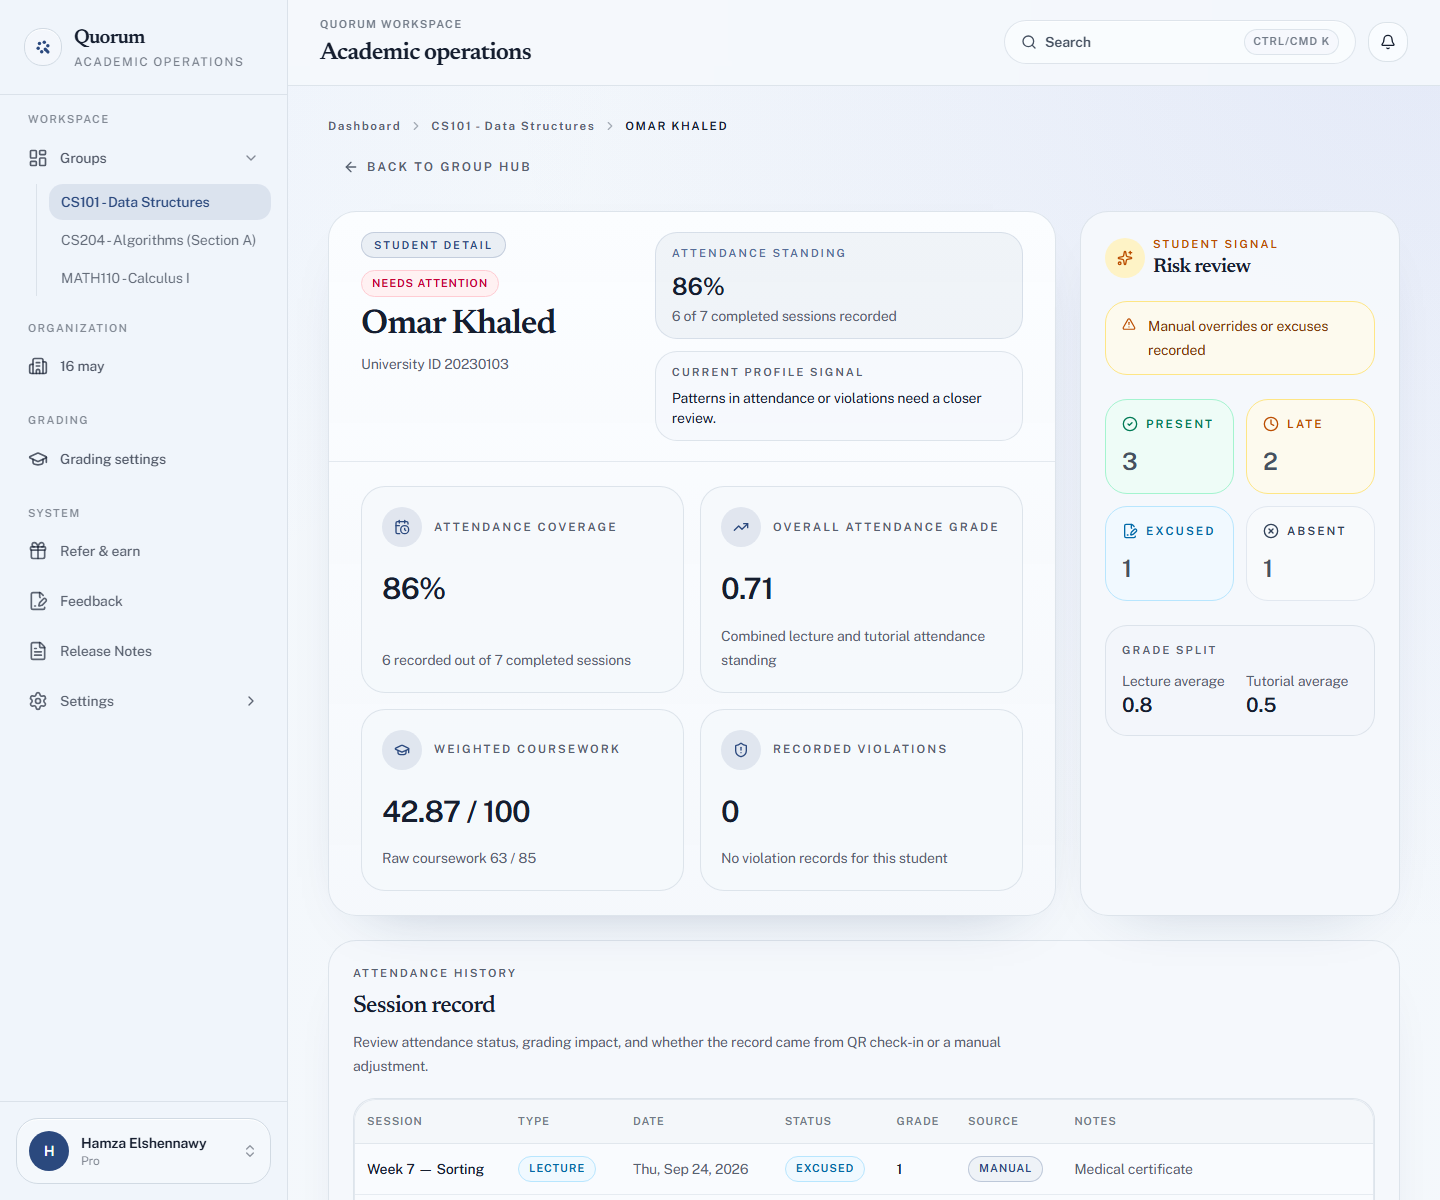Viewport: 1440px width, 1200px height.
Task: Focus the Search input field
Action: (1180, 42)
